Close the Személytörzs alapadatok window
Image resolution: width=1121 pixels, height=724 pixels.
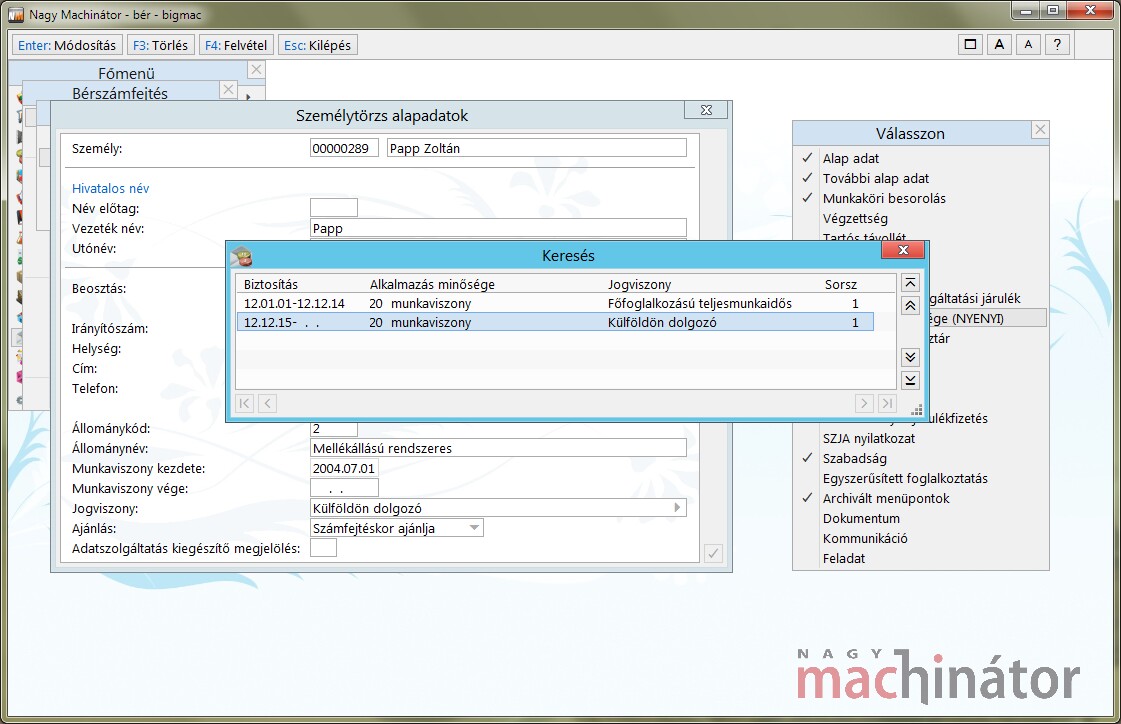[x=706, y=110]
